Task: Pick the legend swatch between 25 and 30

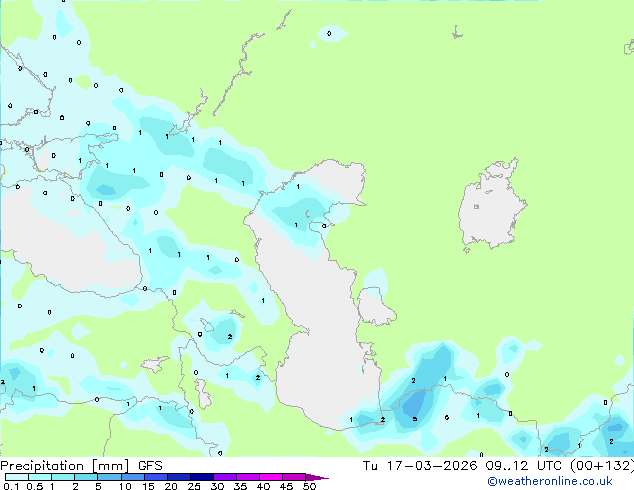Action: pos(202,477)
